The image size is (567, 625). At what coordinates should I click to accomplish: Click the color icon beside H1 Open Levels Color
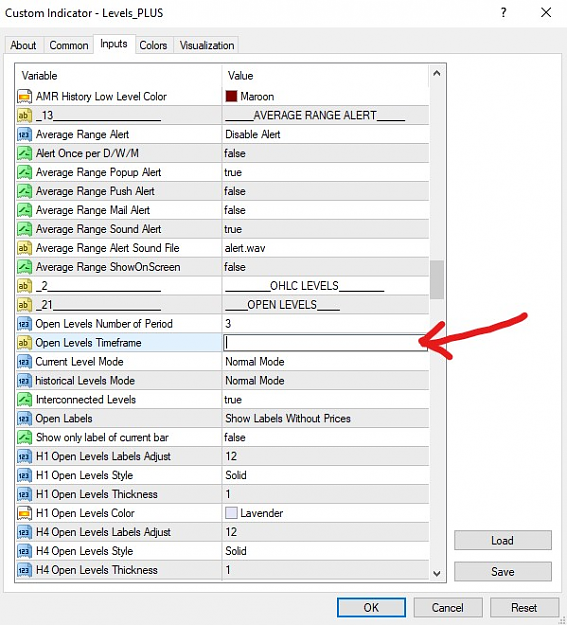(24, 513)
